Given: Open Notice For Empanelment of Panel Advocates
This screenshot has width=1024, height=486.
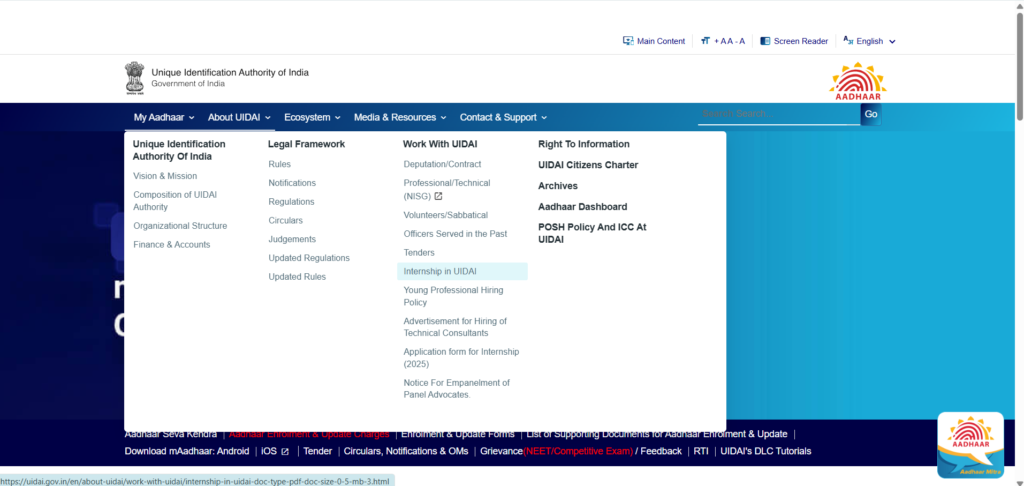Looking at the screenshot, I should coord(456,389).
